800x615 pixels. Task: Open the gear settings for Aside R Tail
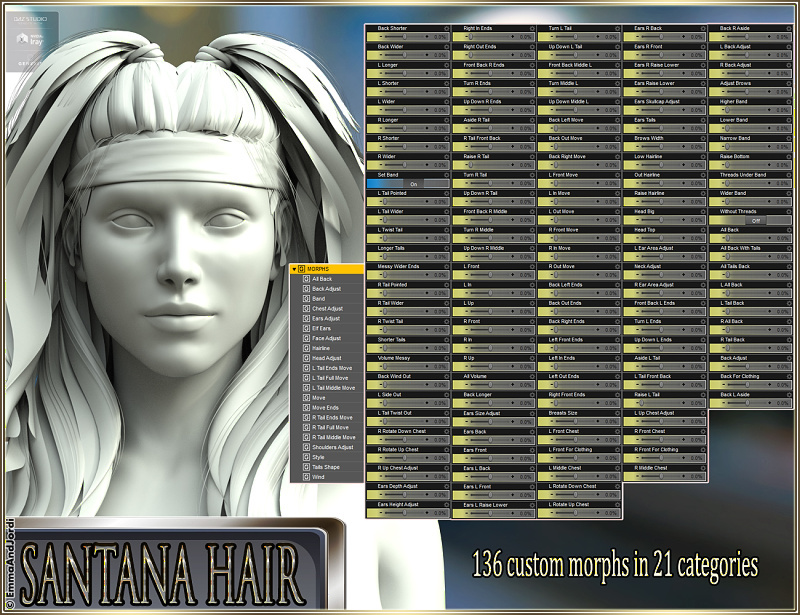532,120
